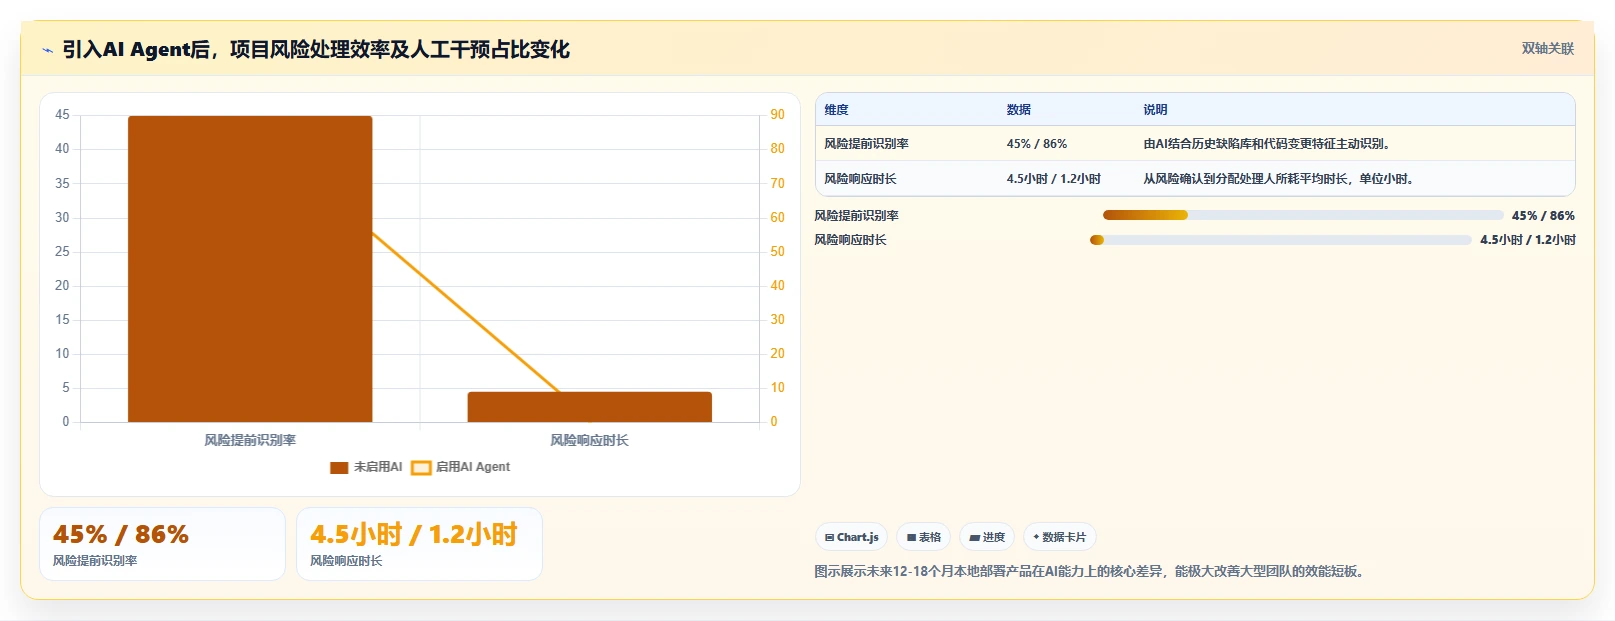This screenshot has width=1615, height=621.
Task: Click the short 风险响应时长 chart bar
Action: click(x=590, y=407)
